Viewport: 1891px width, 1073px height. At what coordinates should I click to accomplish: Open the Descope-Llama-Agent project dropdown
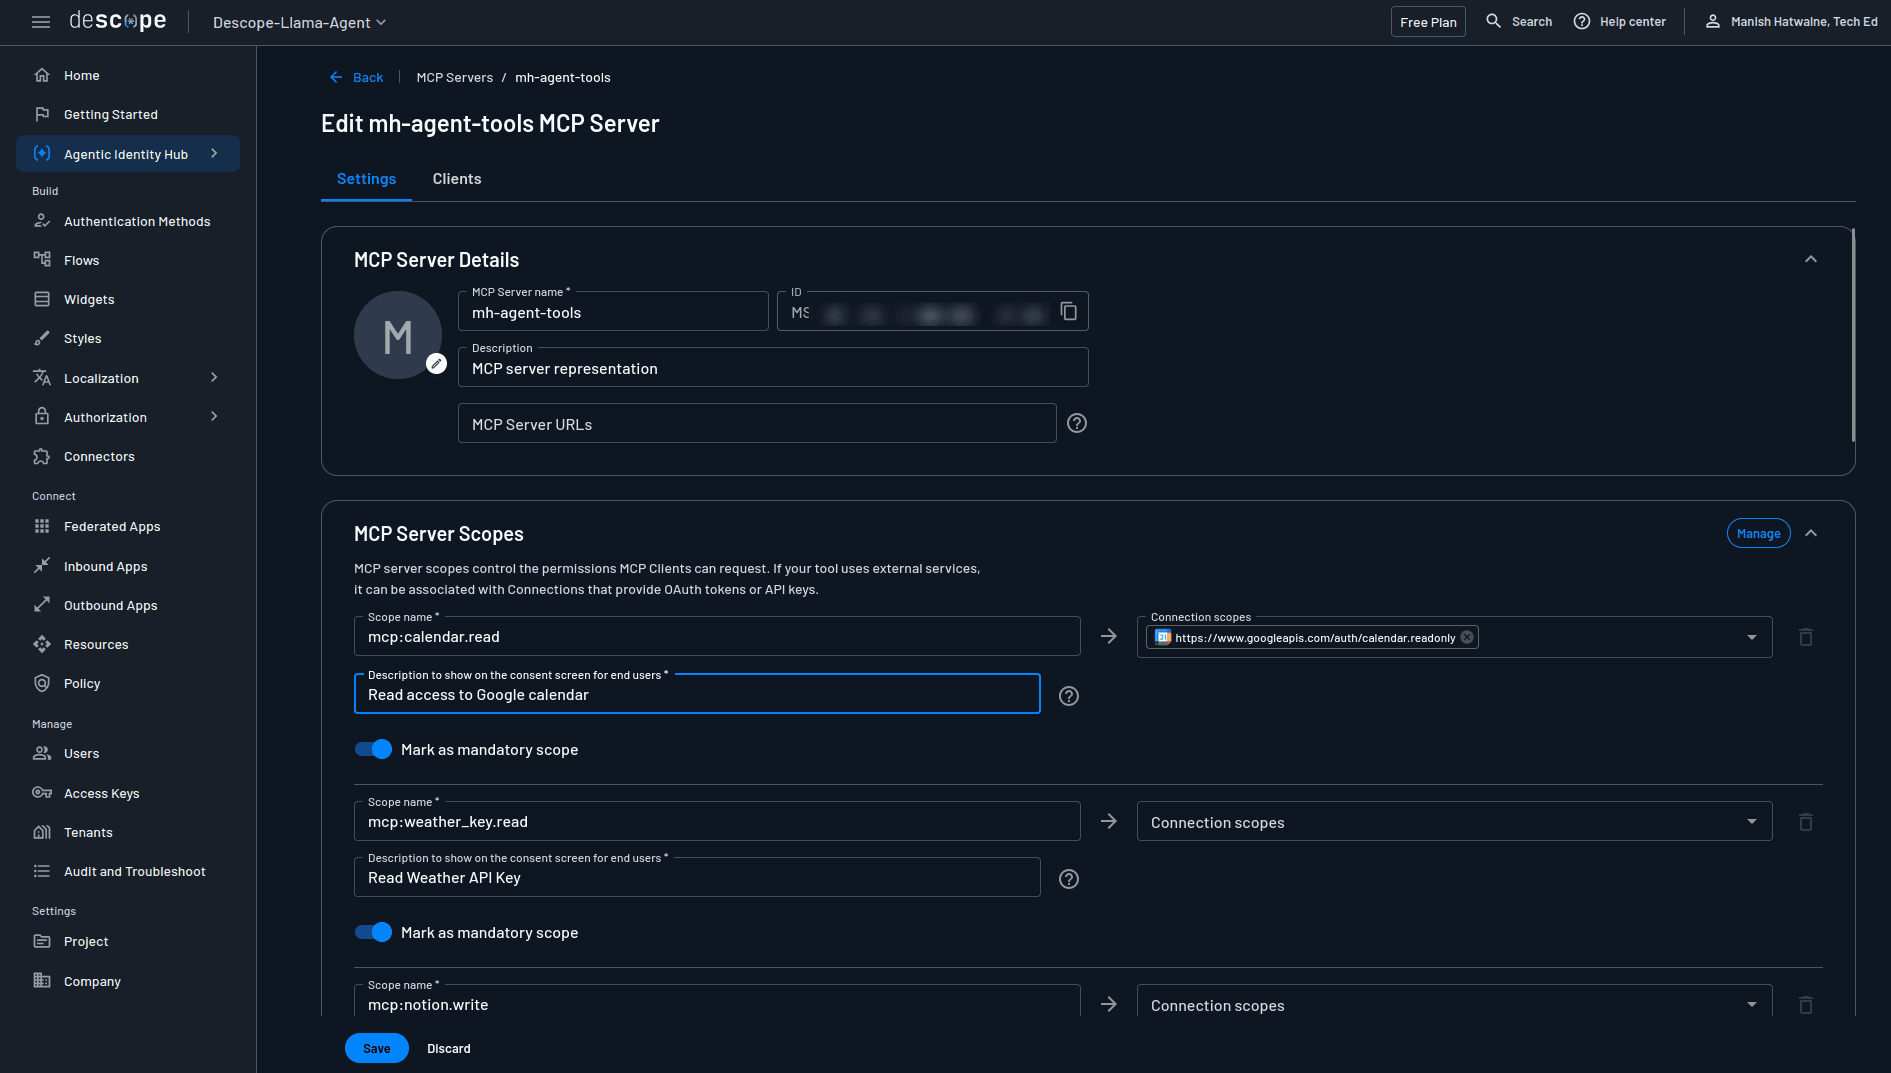(299, 22)
